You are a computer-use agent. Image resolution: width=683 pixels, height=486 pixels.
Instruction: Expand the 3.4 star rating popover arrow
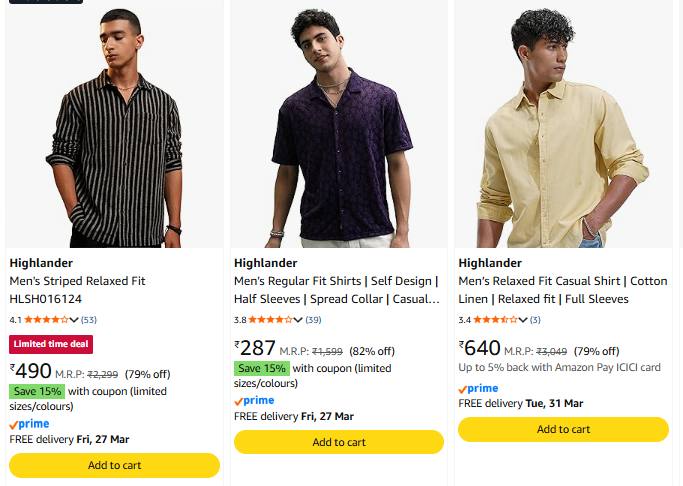pyautogui.click(x=522, y=320)
